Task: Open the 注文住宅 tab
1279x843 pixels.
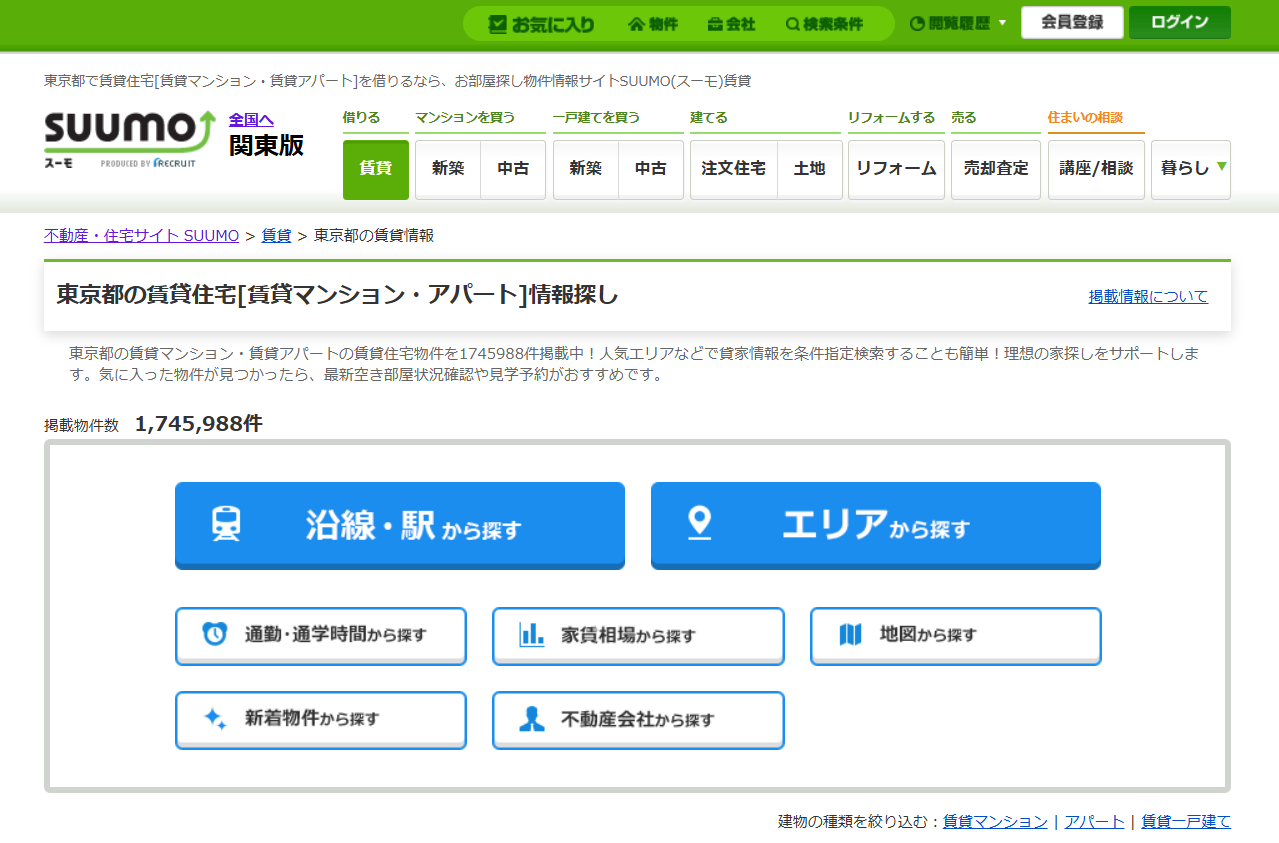Action: click(x=734, y=169)
